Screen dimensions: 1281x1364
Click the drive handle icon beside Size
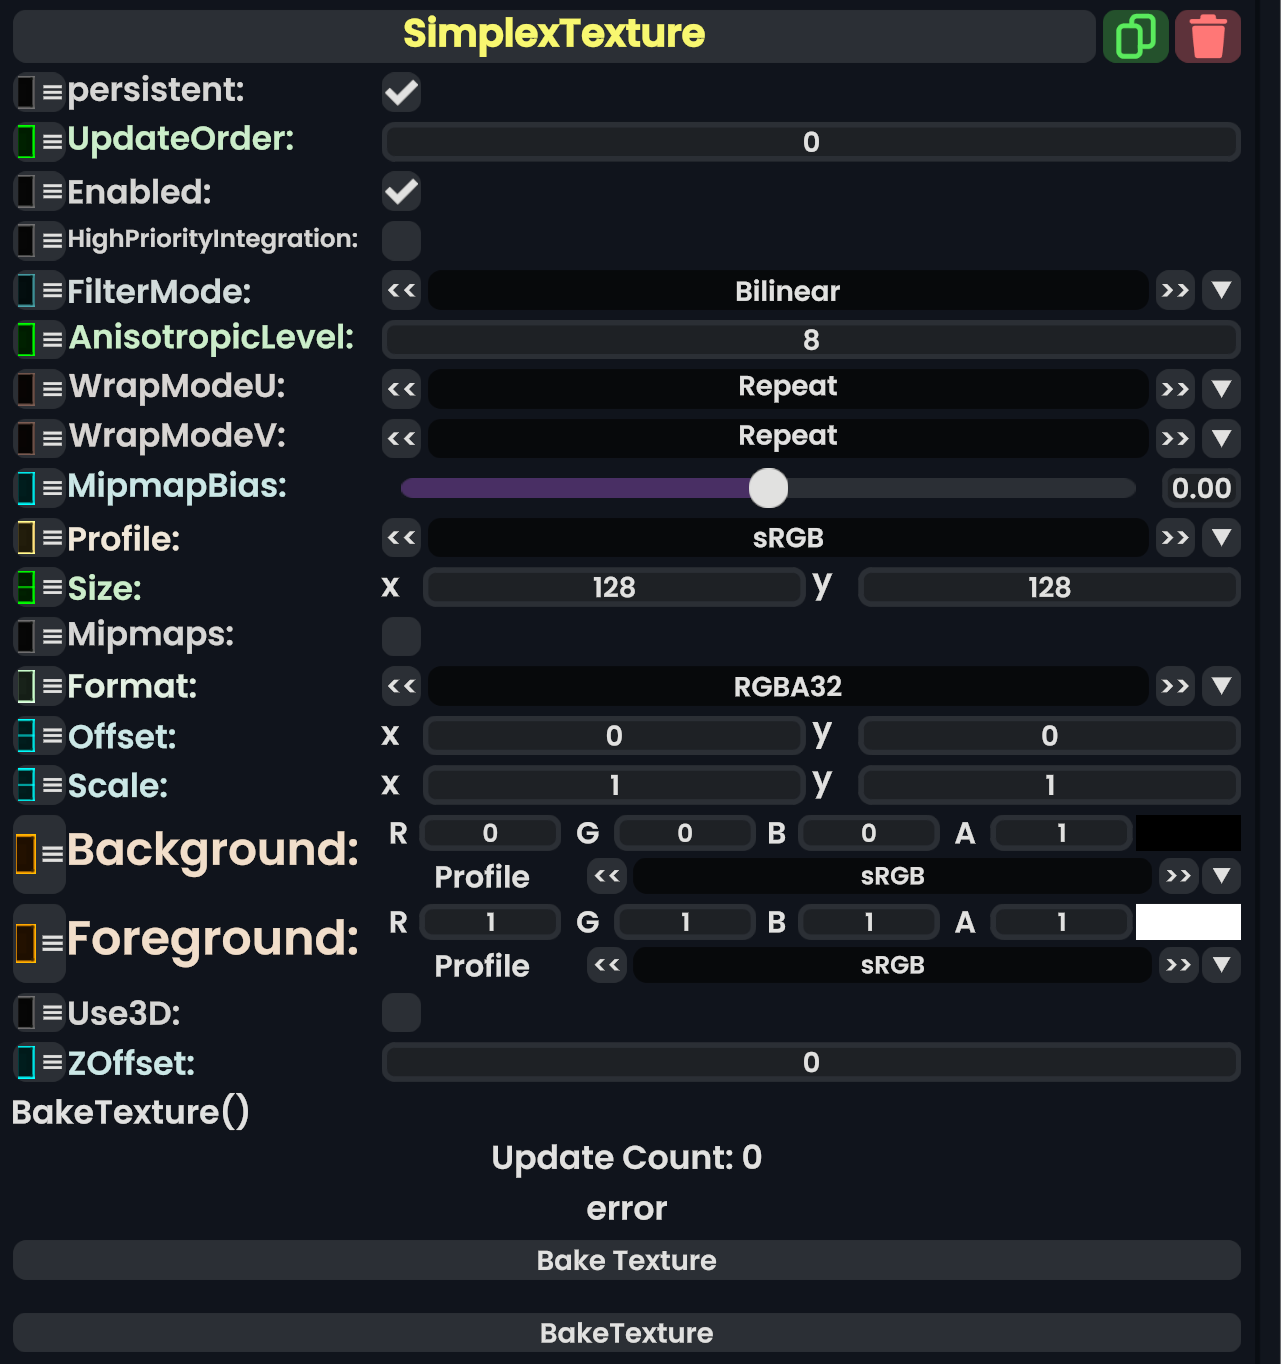[27, 588]
